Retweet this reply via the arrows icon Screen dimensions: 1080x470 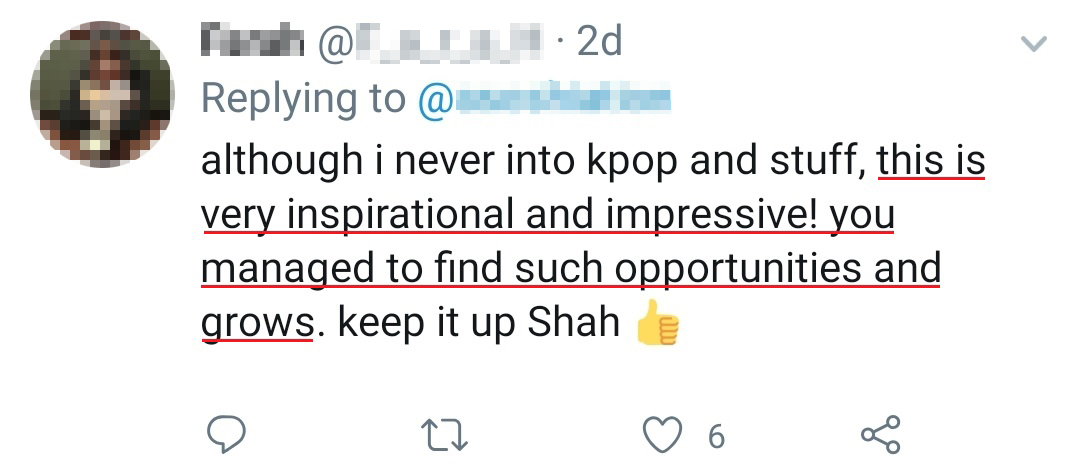pos(442,435)
